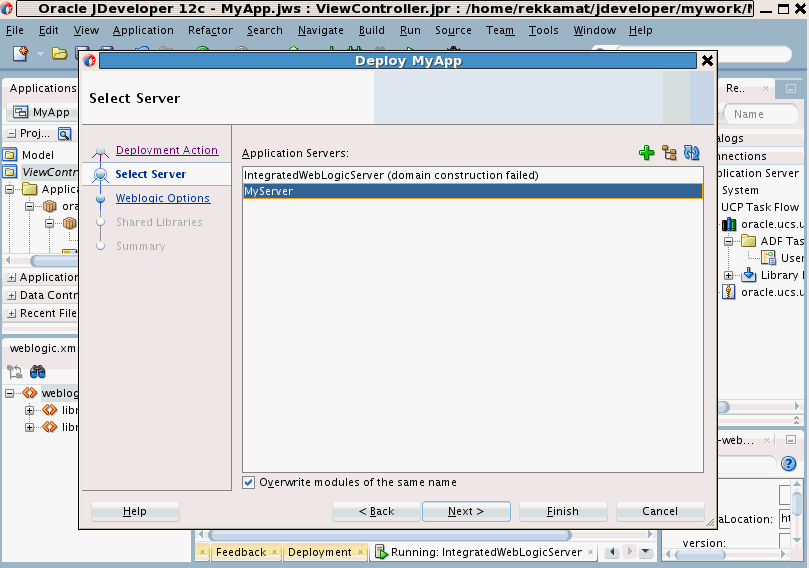
Task: Collapse the 'ora' package node in the project tree
Action: [x=30, y=206]
